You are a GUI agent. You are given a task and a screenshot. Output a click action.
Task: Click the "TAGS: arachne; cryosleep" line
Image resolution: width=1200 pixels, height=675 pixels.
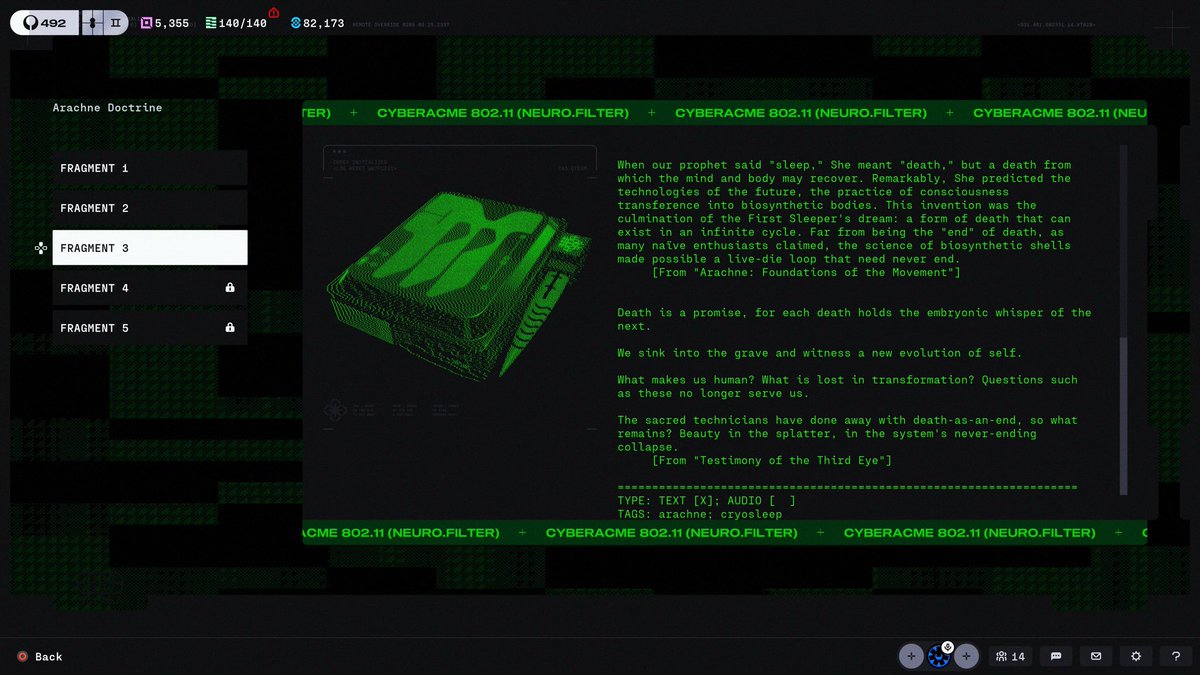pos(700,514)
